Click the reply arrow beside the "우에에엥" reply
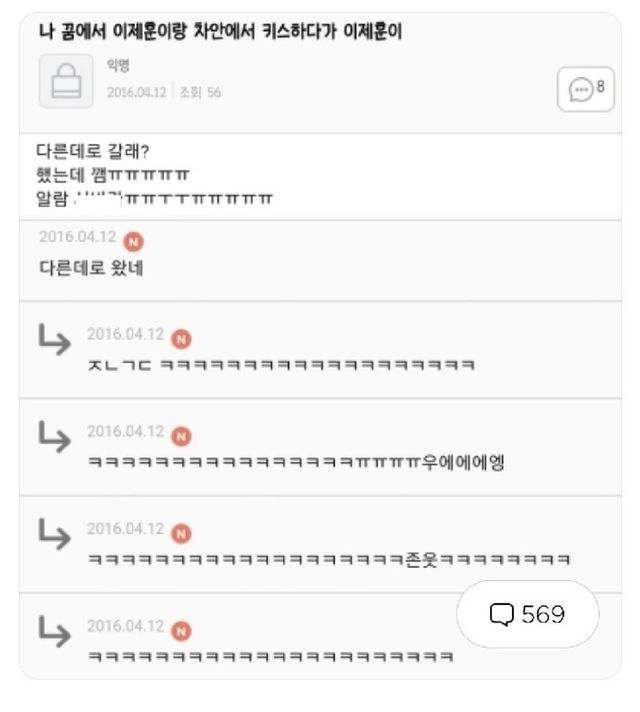Viewport: 640px width, 712px height. point(54,441)
